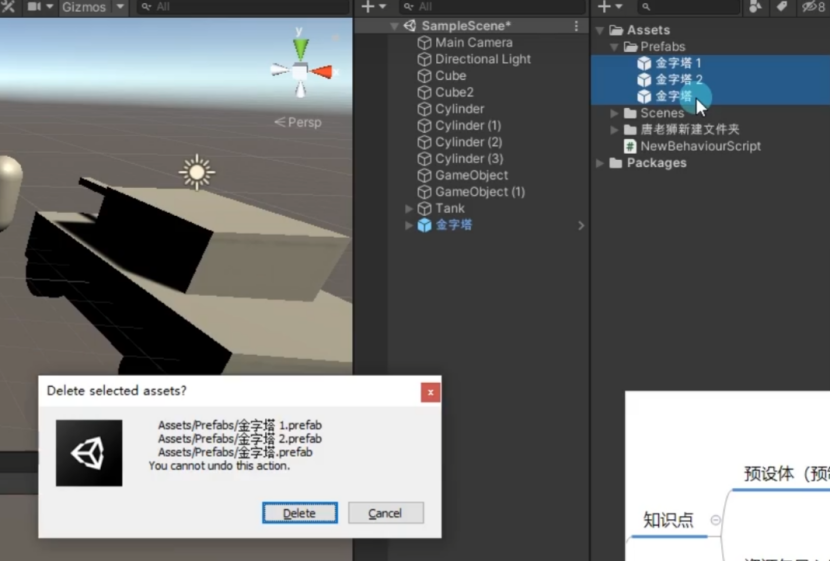Click search by label tag icon

tap(782, 6)
